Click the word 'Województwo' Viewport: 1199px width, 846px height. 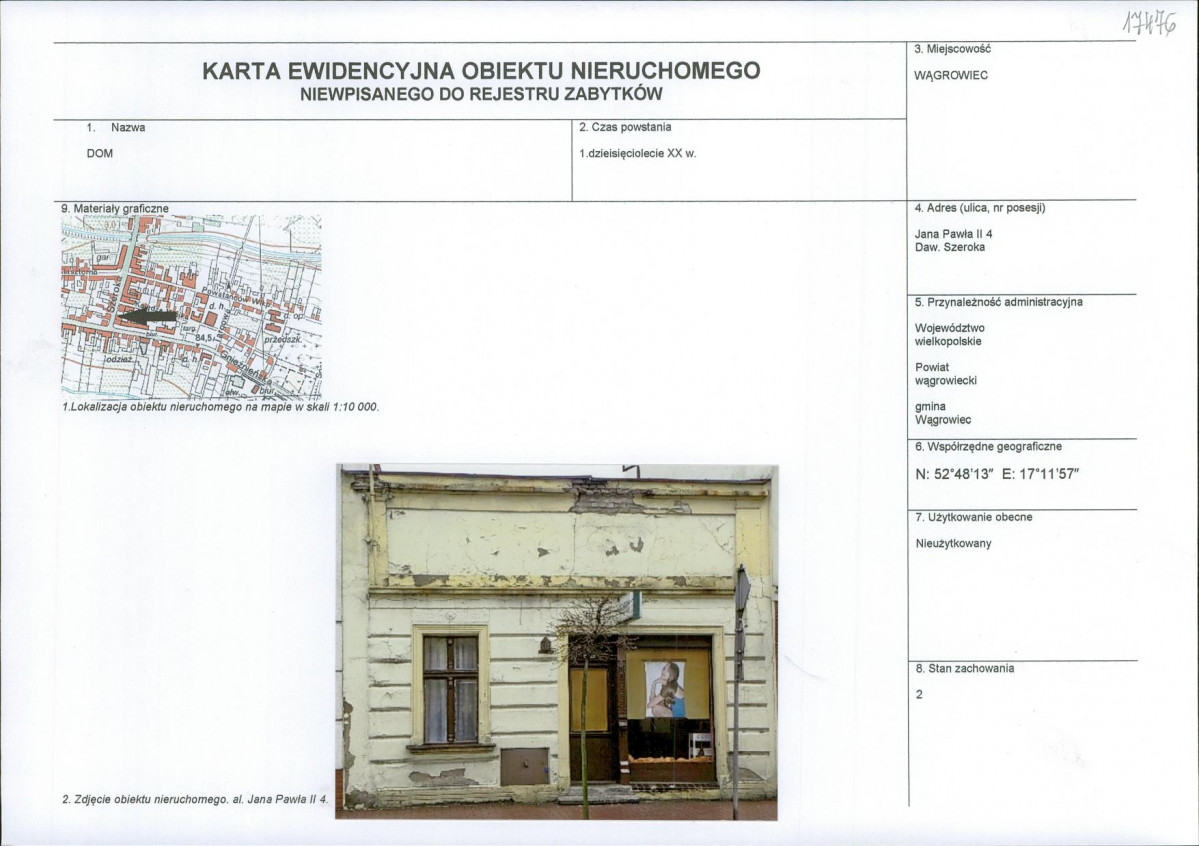950,328
